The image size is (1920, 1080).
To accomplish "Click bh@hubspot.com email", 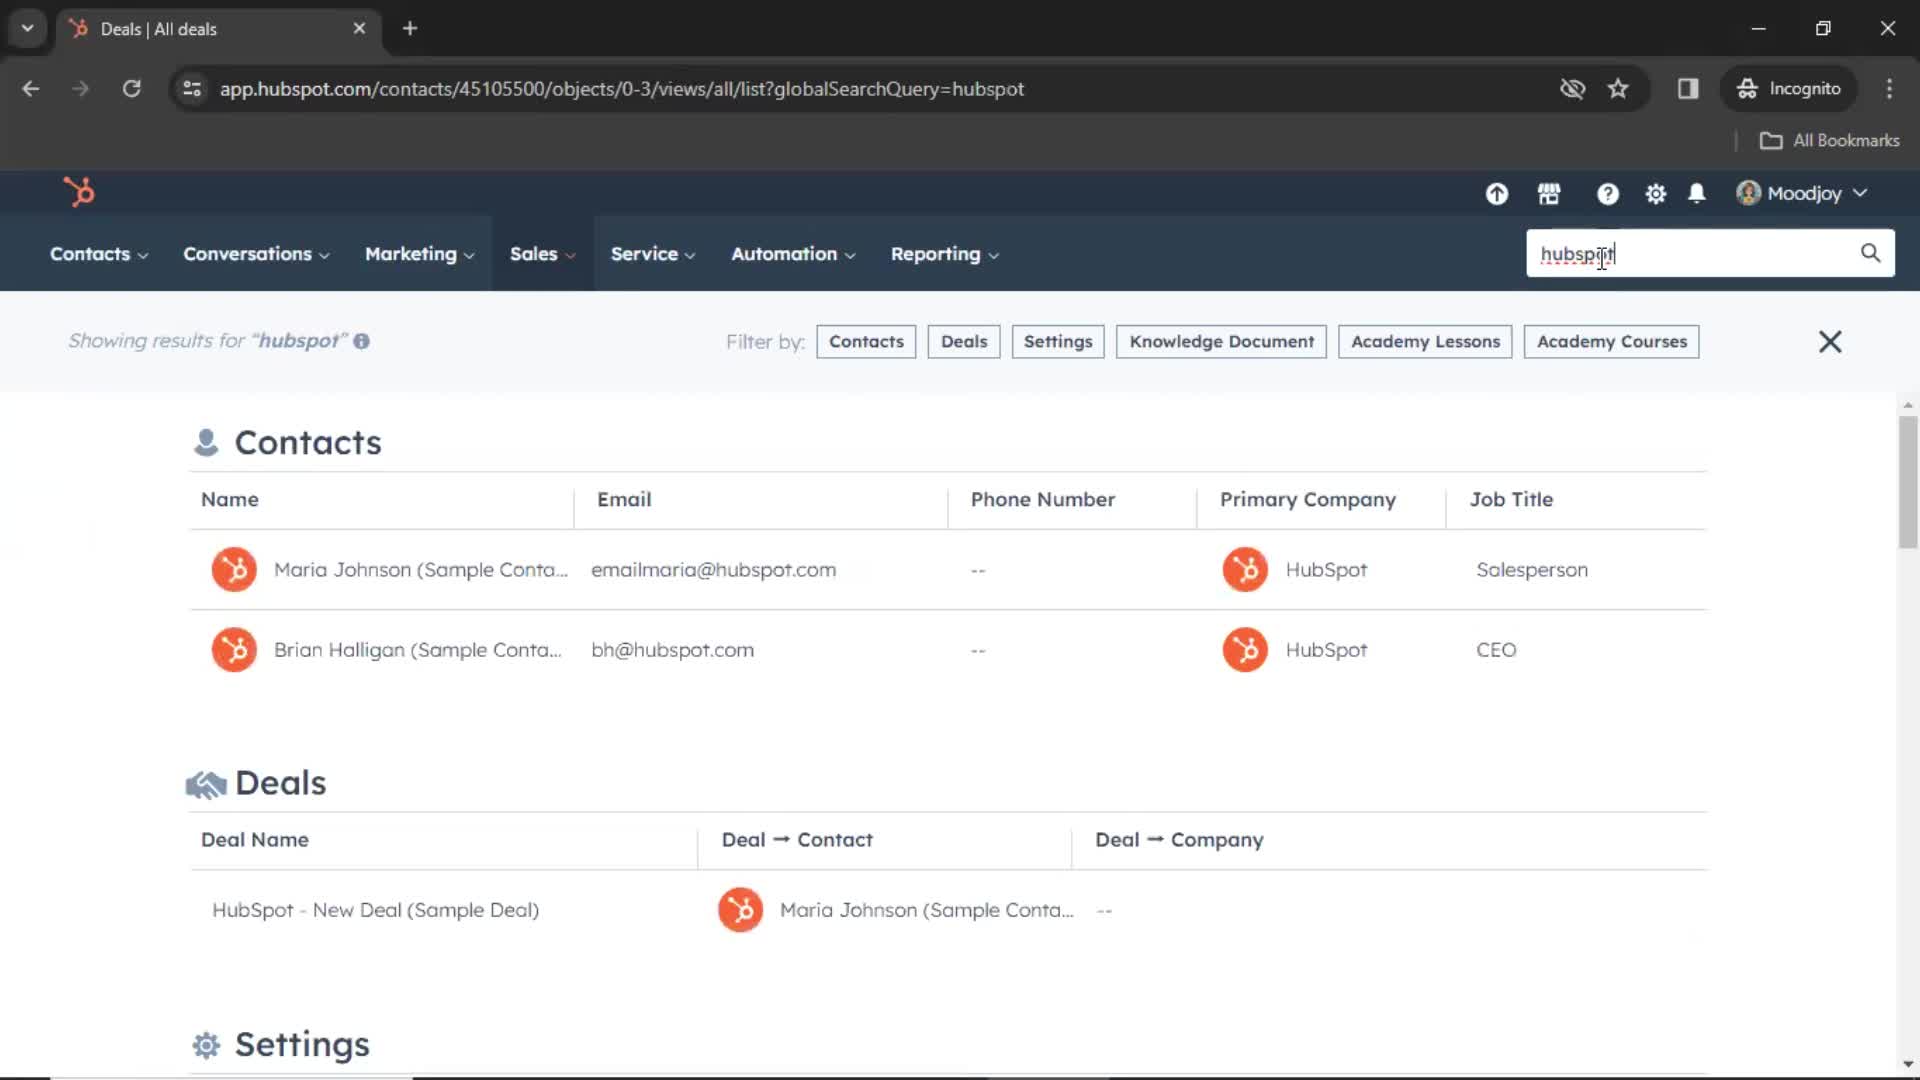I will [x=672, y=650].
